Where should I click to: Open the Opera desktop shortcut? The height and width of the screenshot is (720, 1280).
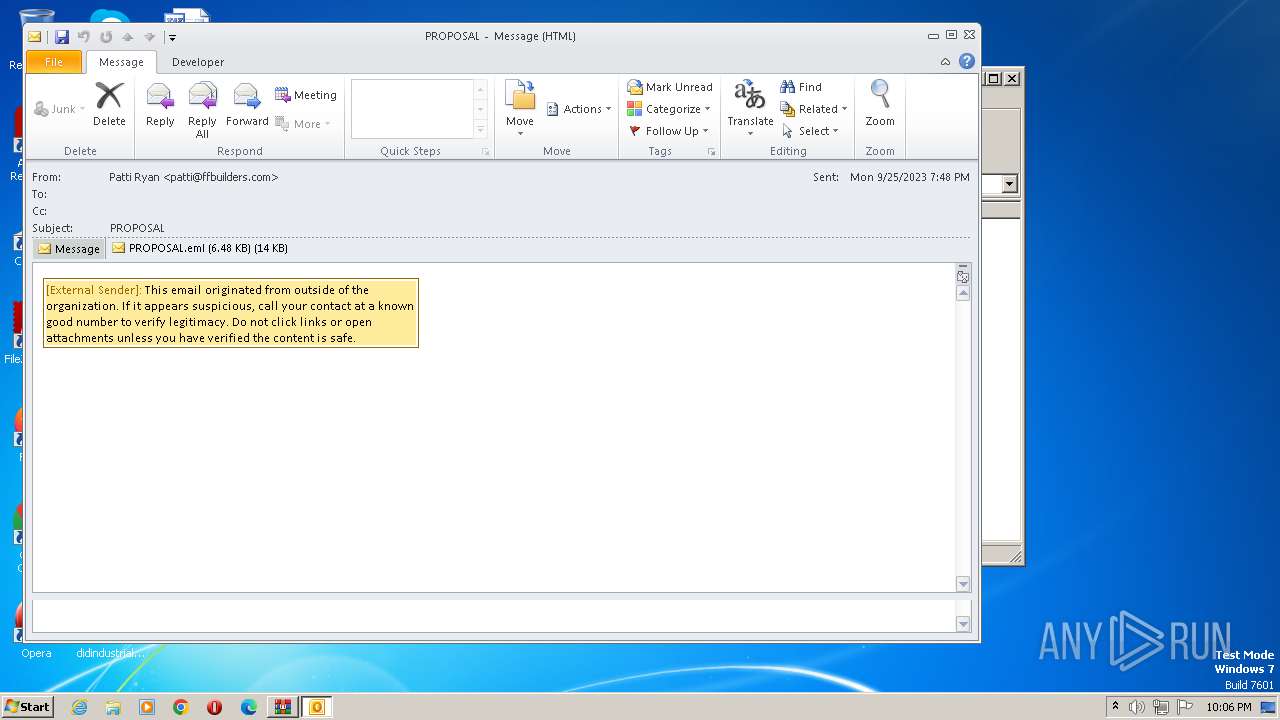point(36,653)
